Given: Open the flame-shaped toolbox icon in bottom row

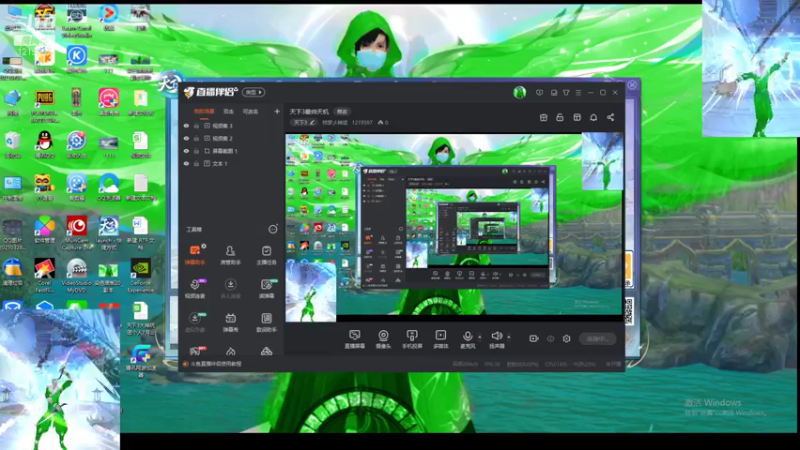Looking at the screenshot, I should [231, 351].
